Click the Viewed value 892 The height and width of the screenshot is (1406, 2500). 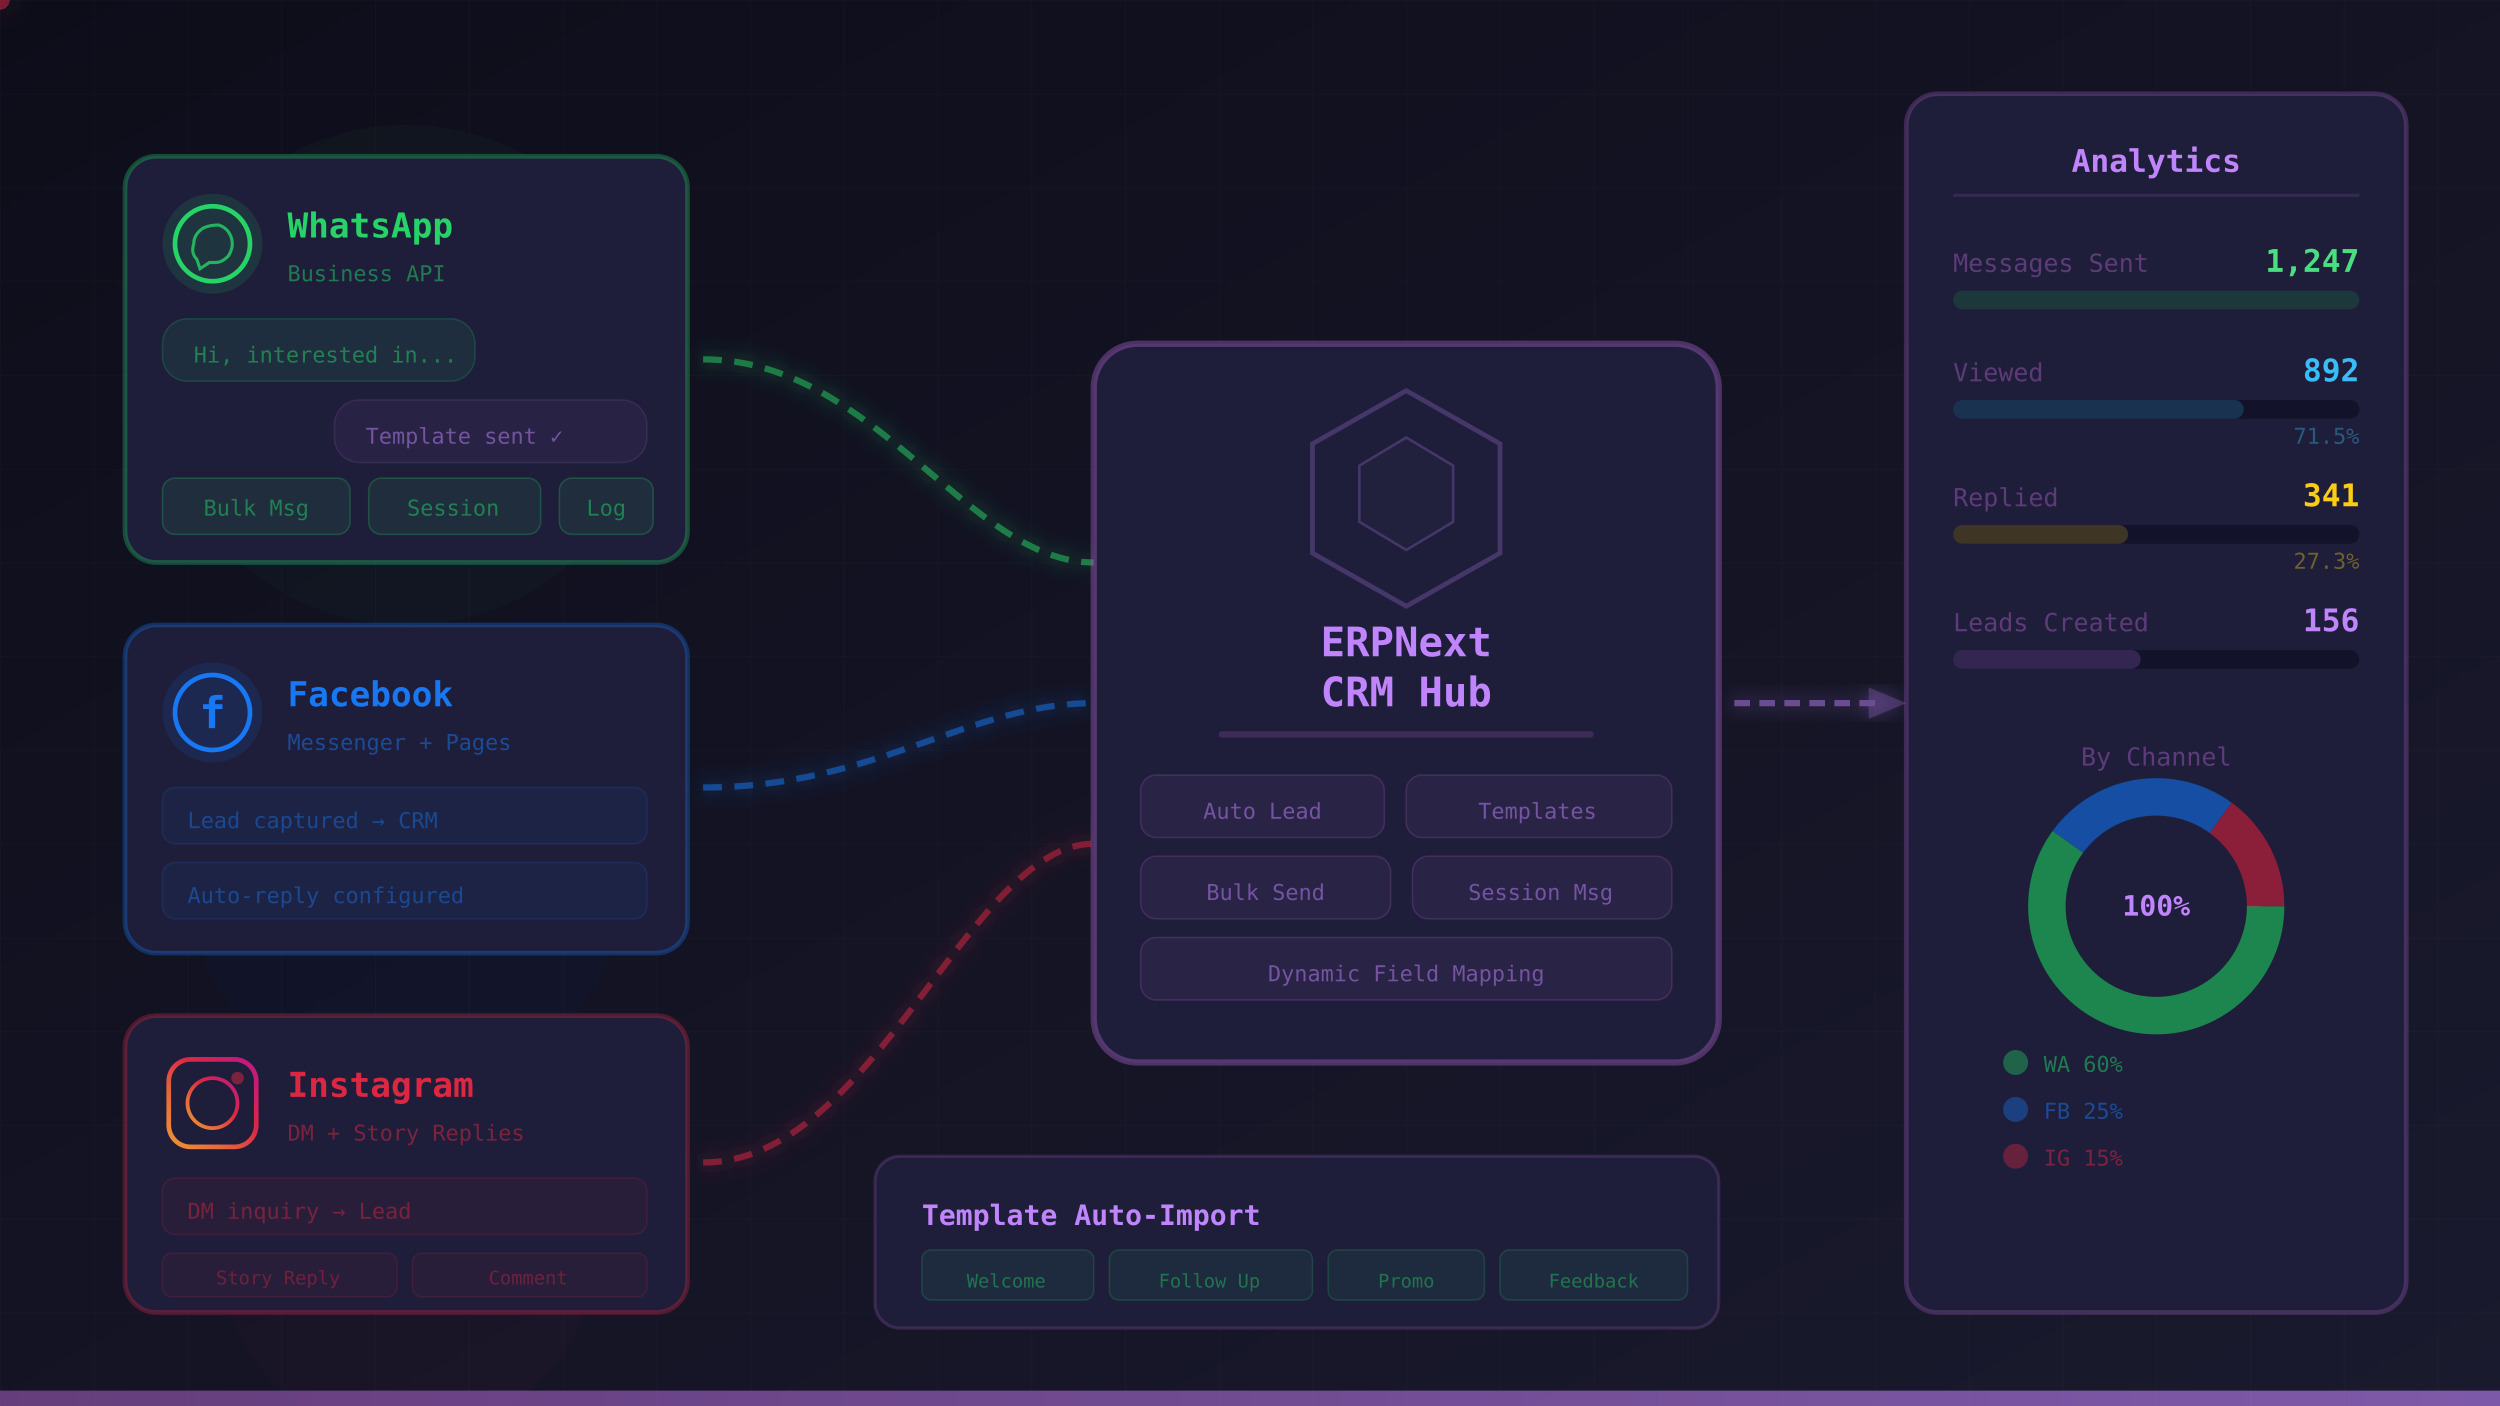coord(2330,370)
